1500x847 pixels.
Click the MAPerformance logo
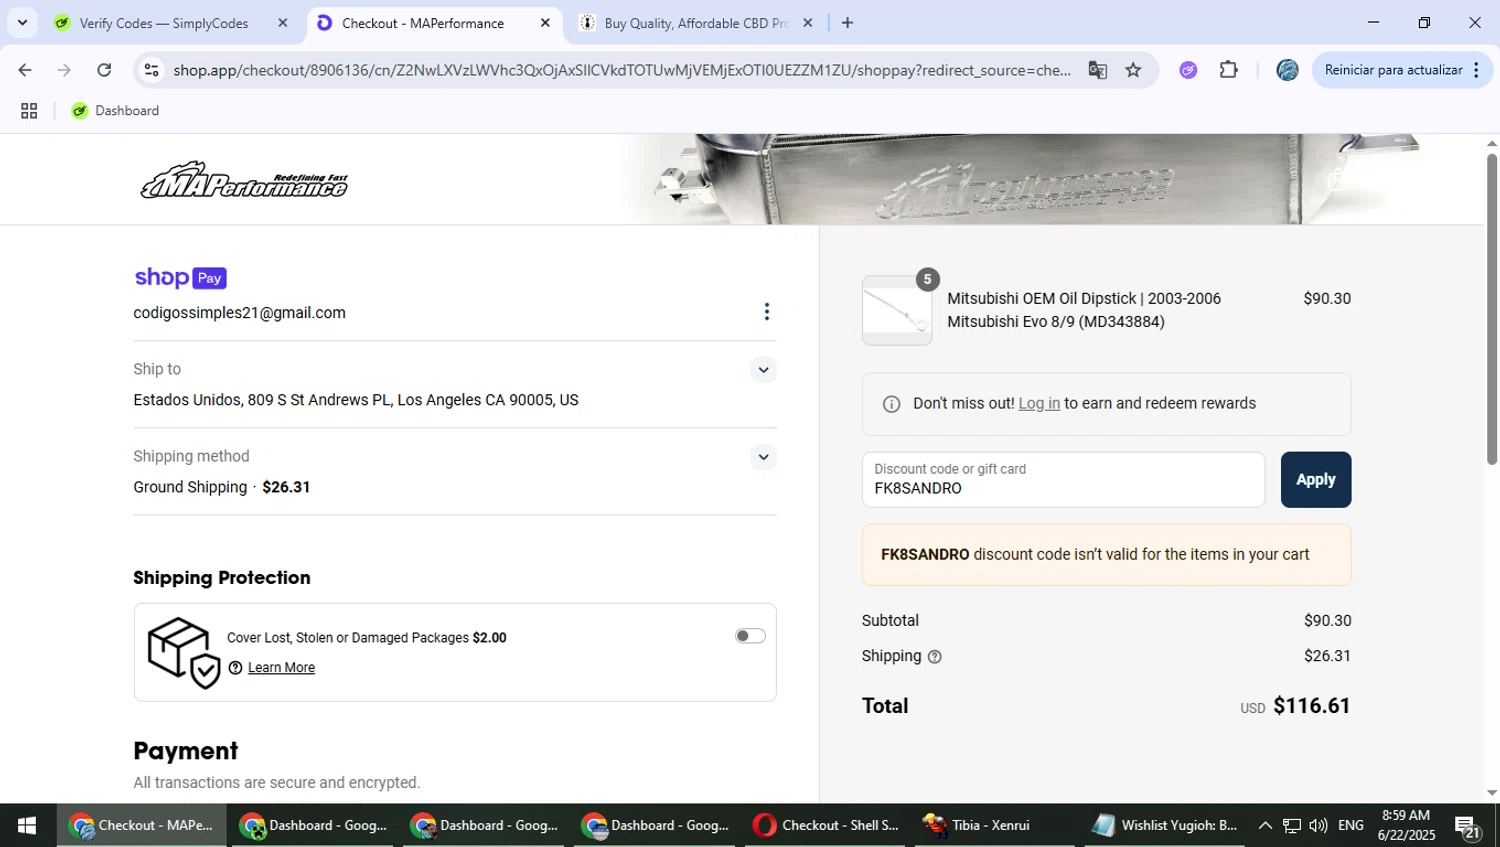click(x=244, y=180)
